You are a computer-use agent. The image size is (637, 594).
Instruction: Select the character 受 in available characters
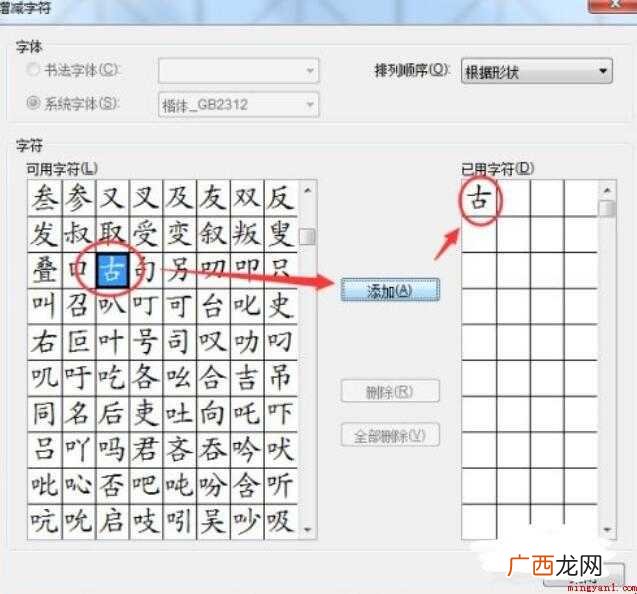(146, 234)
